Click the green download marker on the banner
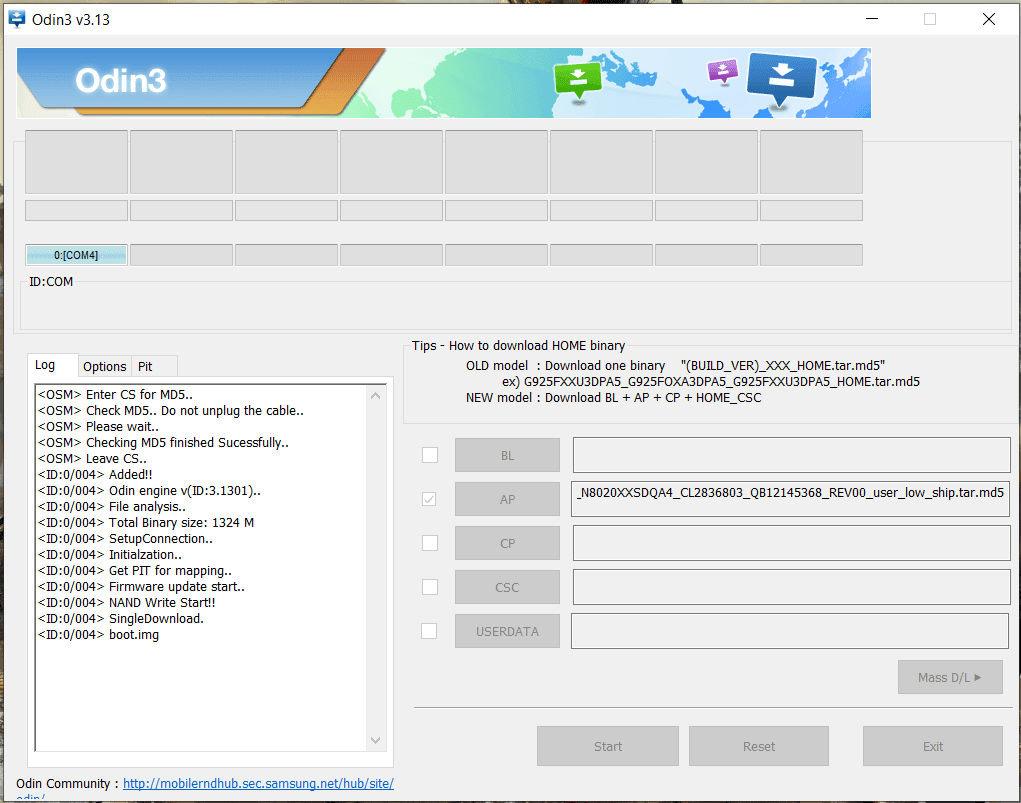 [578, 81]
